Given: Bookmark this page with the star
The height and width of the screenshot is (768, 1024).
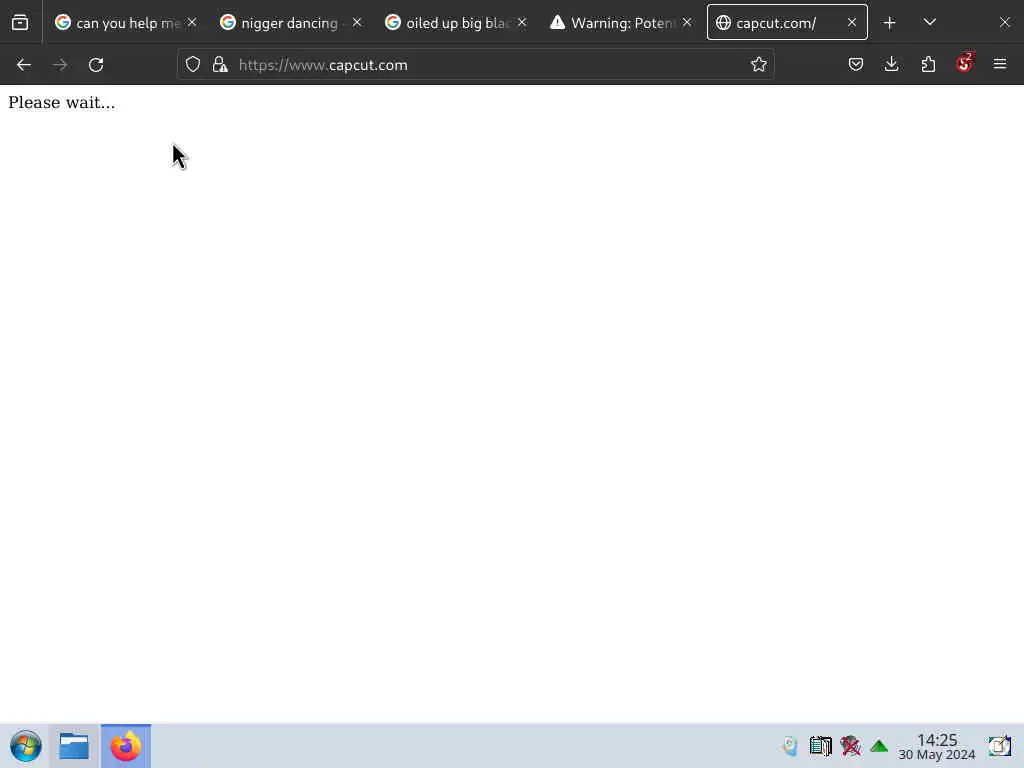Looking at the screenshot, I should point(758,65).
